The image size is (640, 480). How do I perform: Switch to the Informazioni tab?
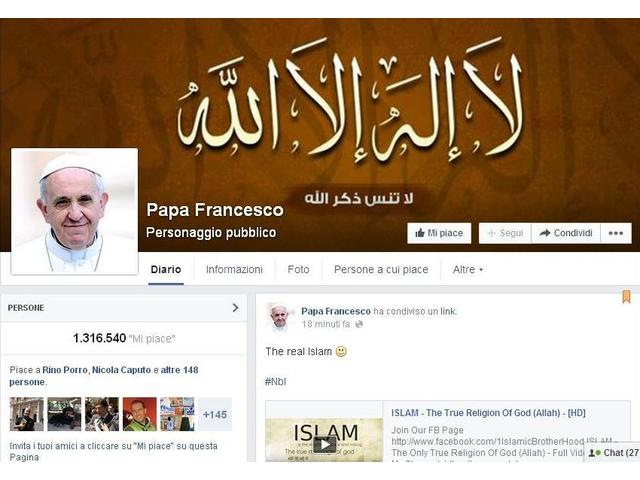click(x=234, y=269)
